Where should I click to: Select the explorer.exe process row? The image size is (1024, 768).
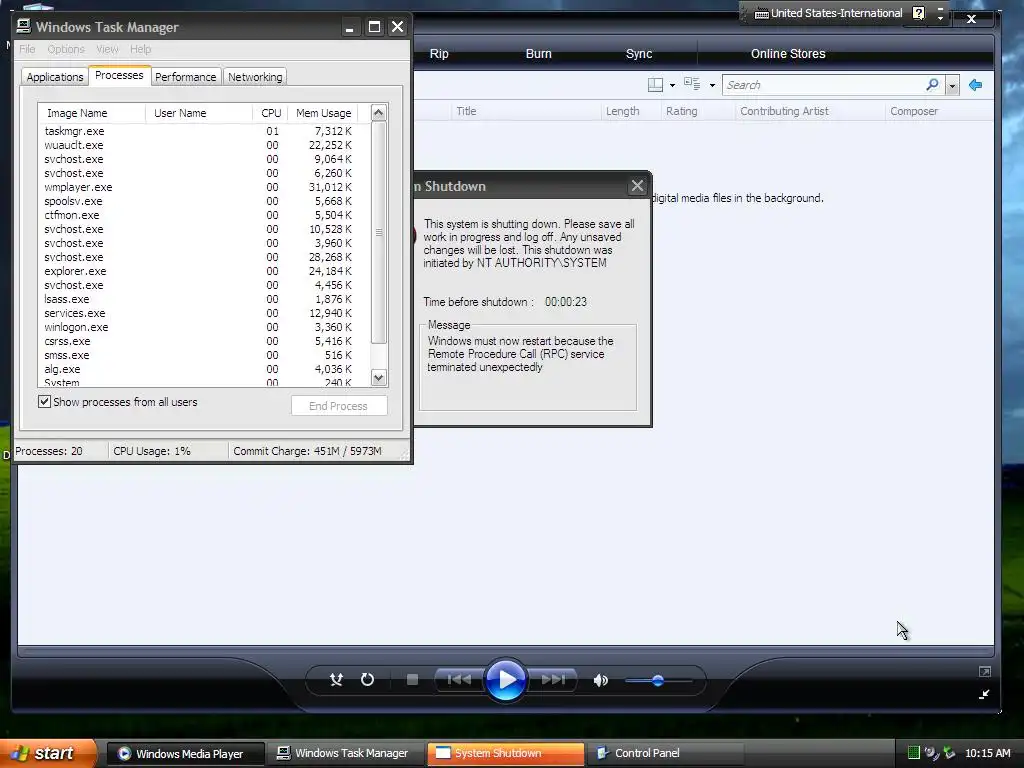click(x=204, y=271)
